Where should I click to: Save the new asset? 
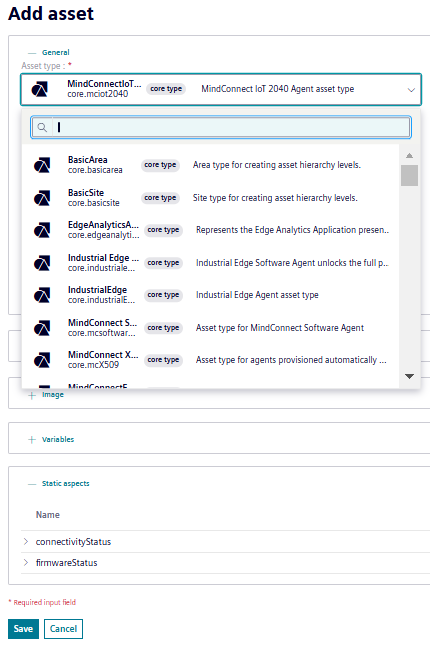tap(23, 629)
